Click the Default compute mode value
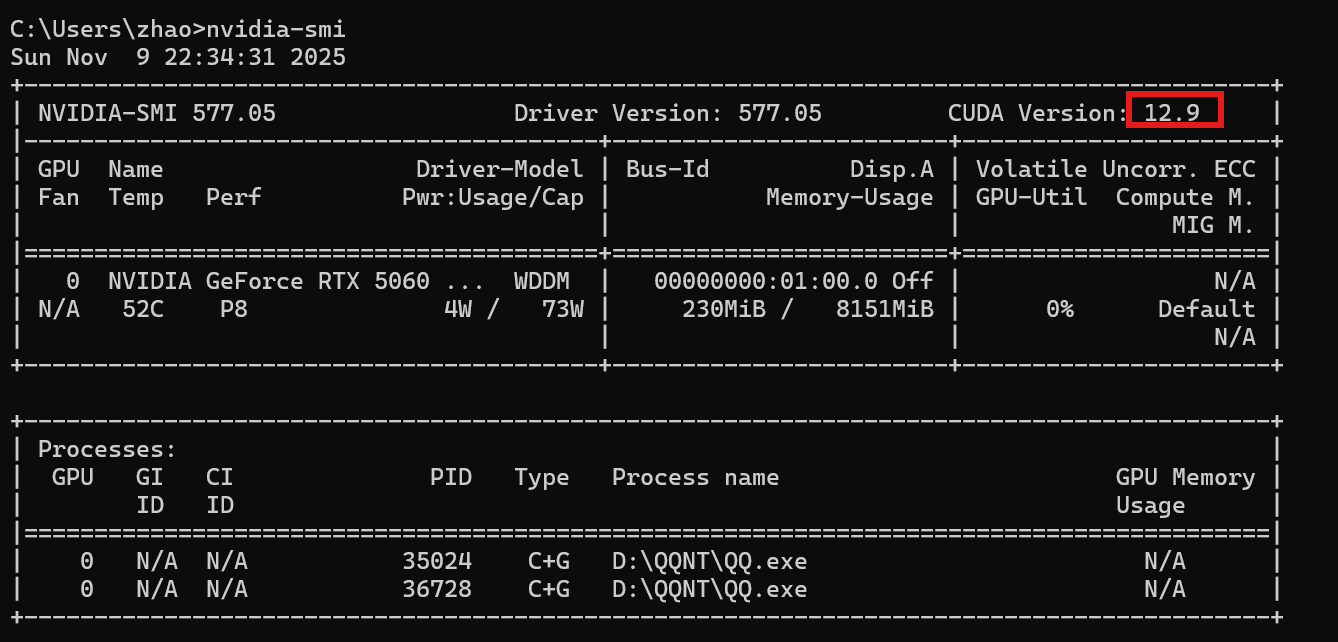 click(x=1207, y=309)
